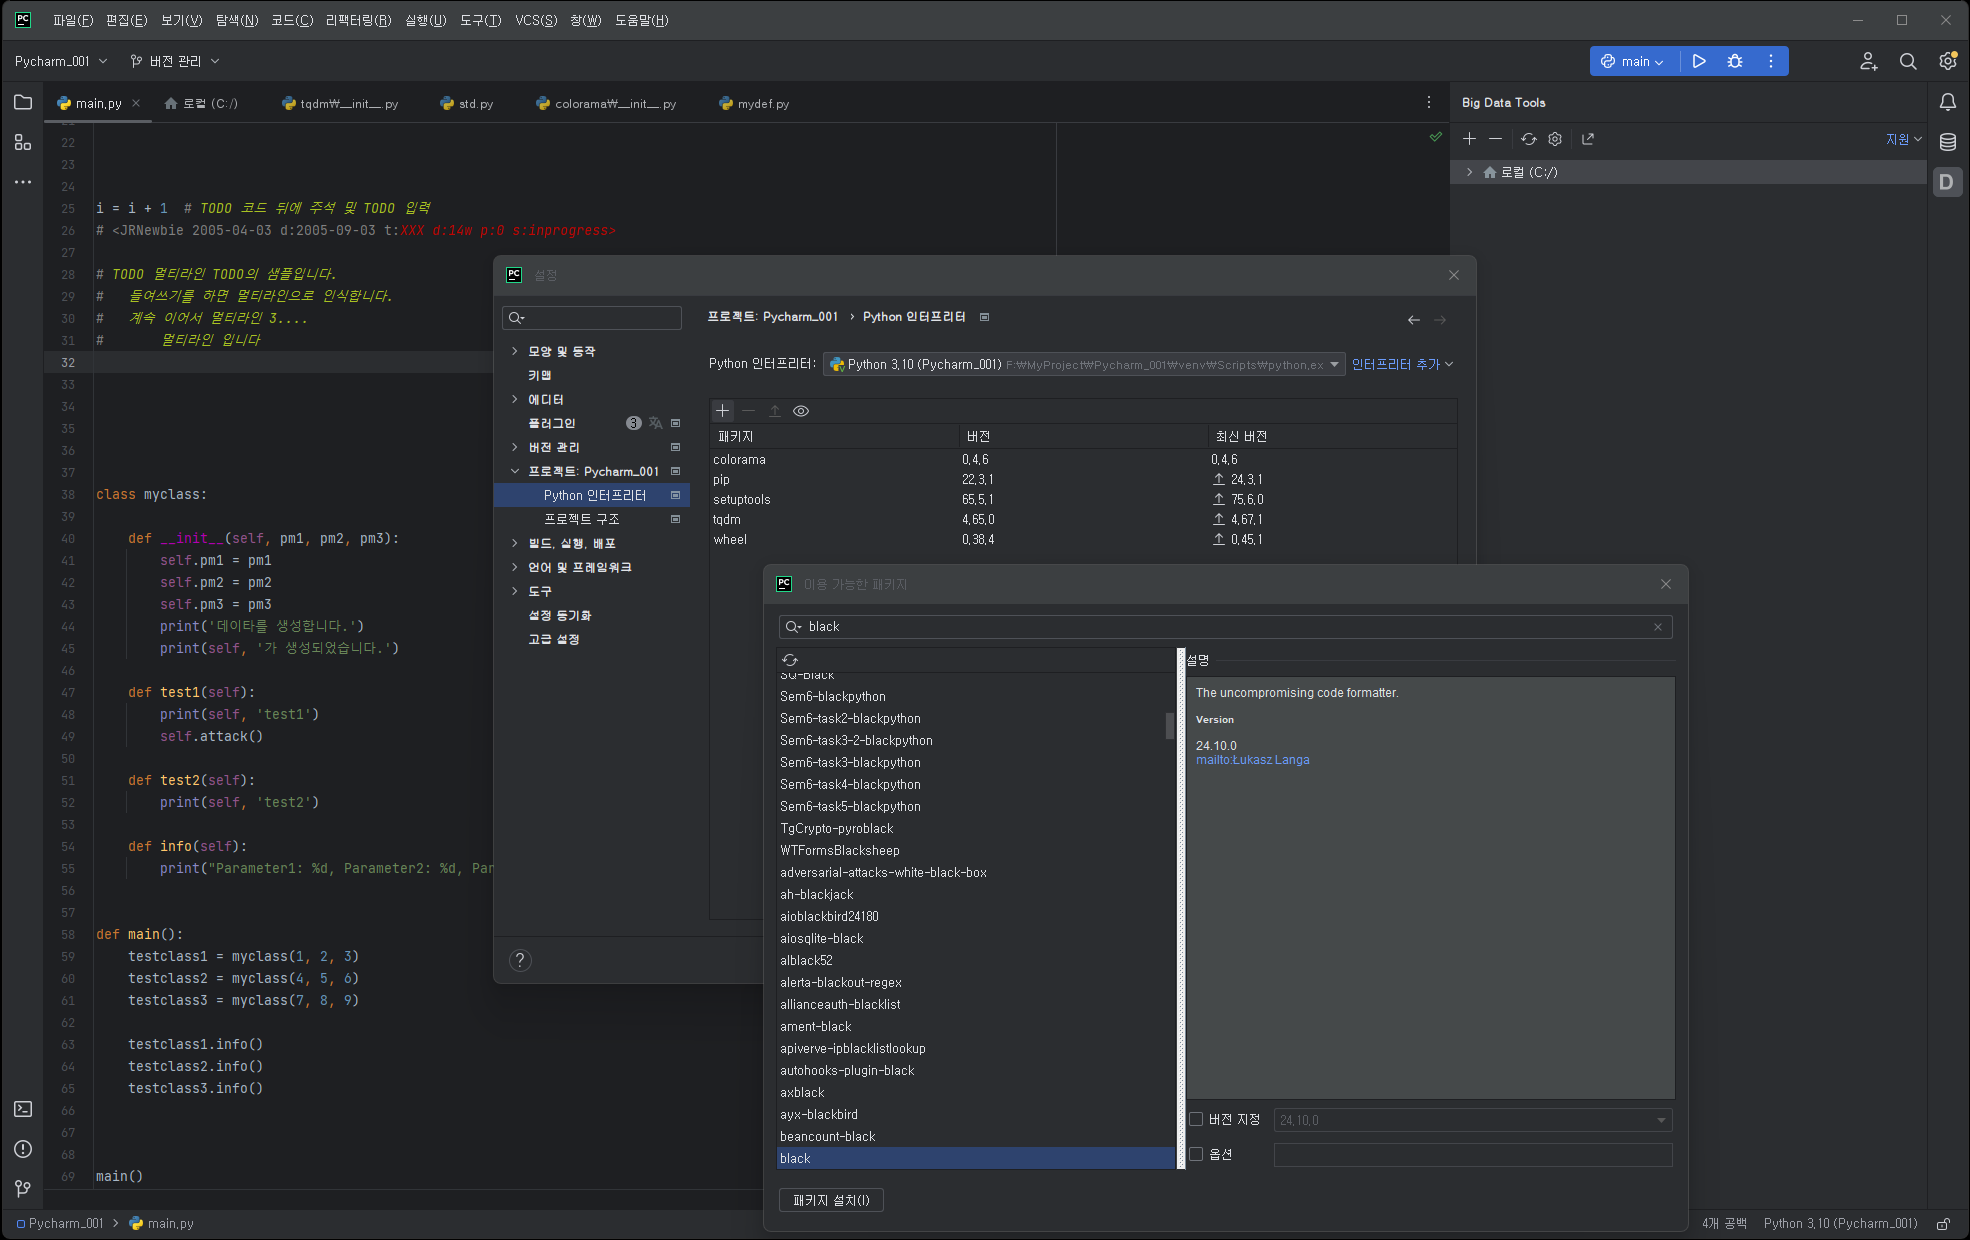Open editor tabs options menu

coord(1429,103)
